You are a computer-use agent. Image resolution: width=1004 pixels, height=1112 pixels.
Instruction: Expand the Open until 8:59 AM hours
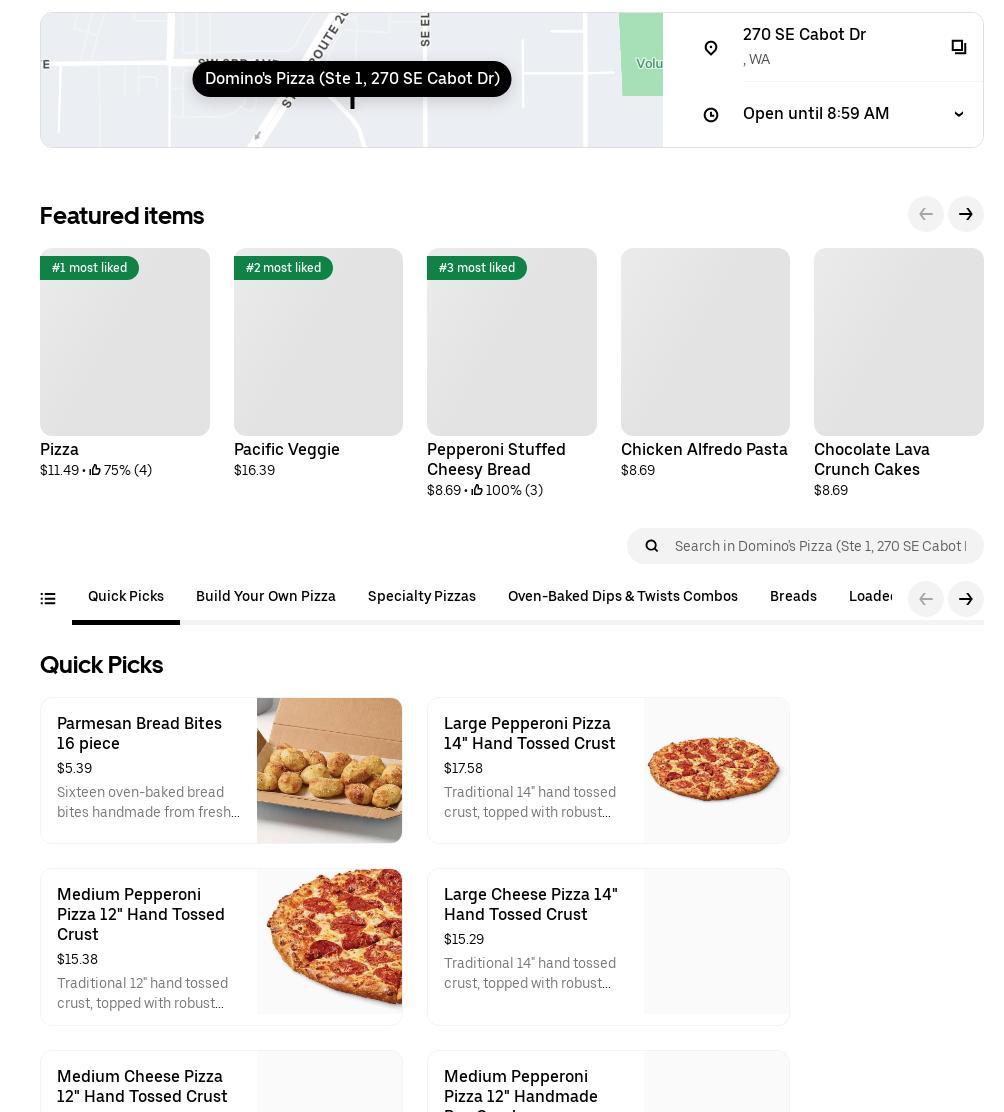click(958, 114)
